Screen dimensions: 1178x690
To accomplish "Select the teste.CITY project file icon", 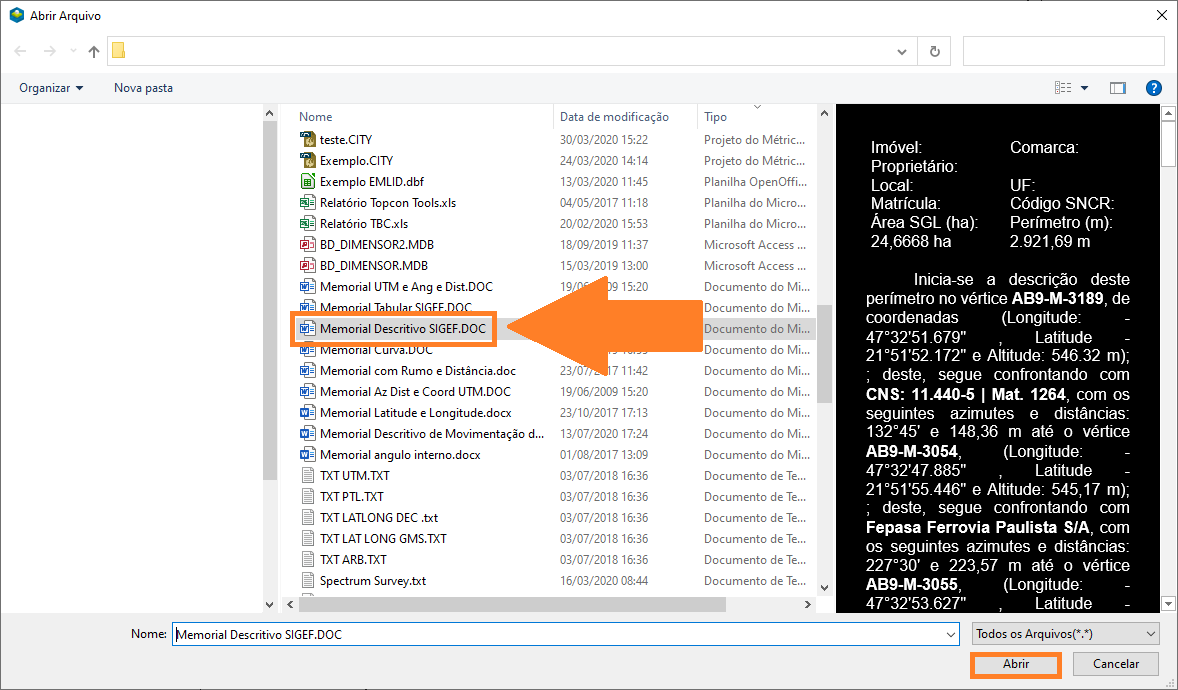I will (308, 140).
